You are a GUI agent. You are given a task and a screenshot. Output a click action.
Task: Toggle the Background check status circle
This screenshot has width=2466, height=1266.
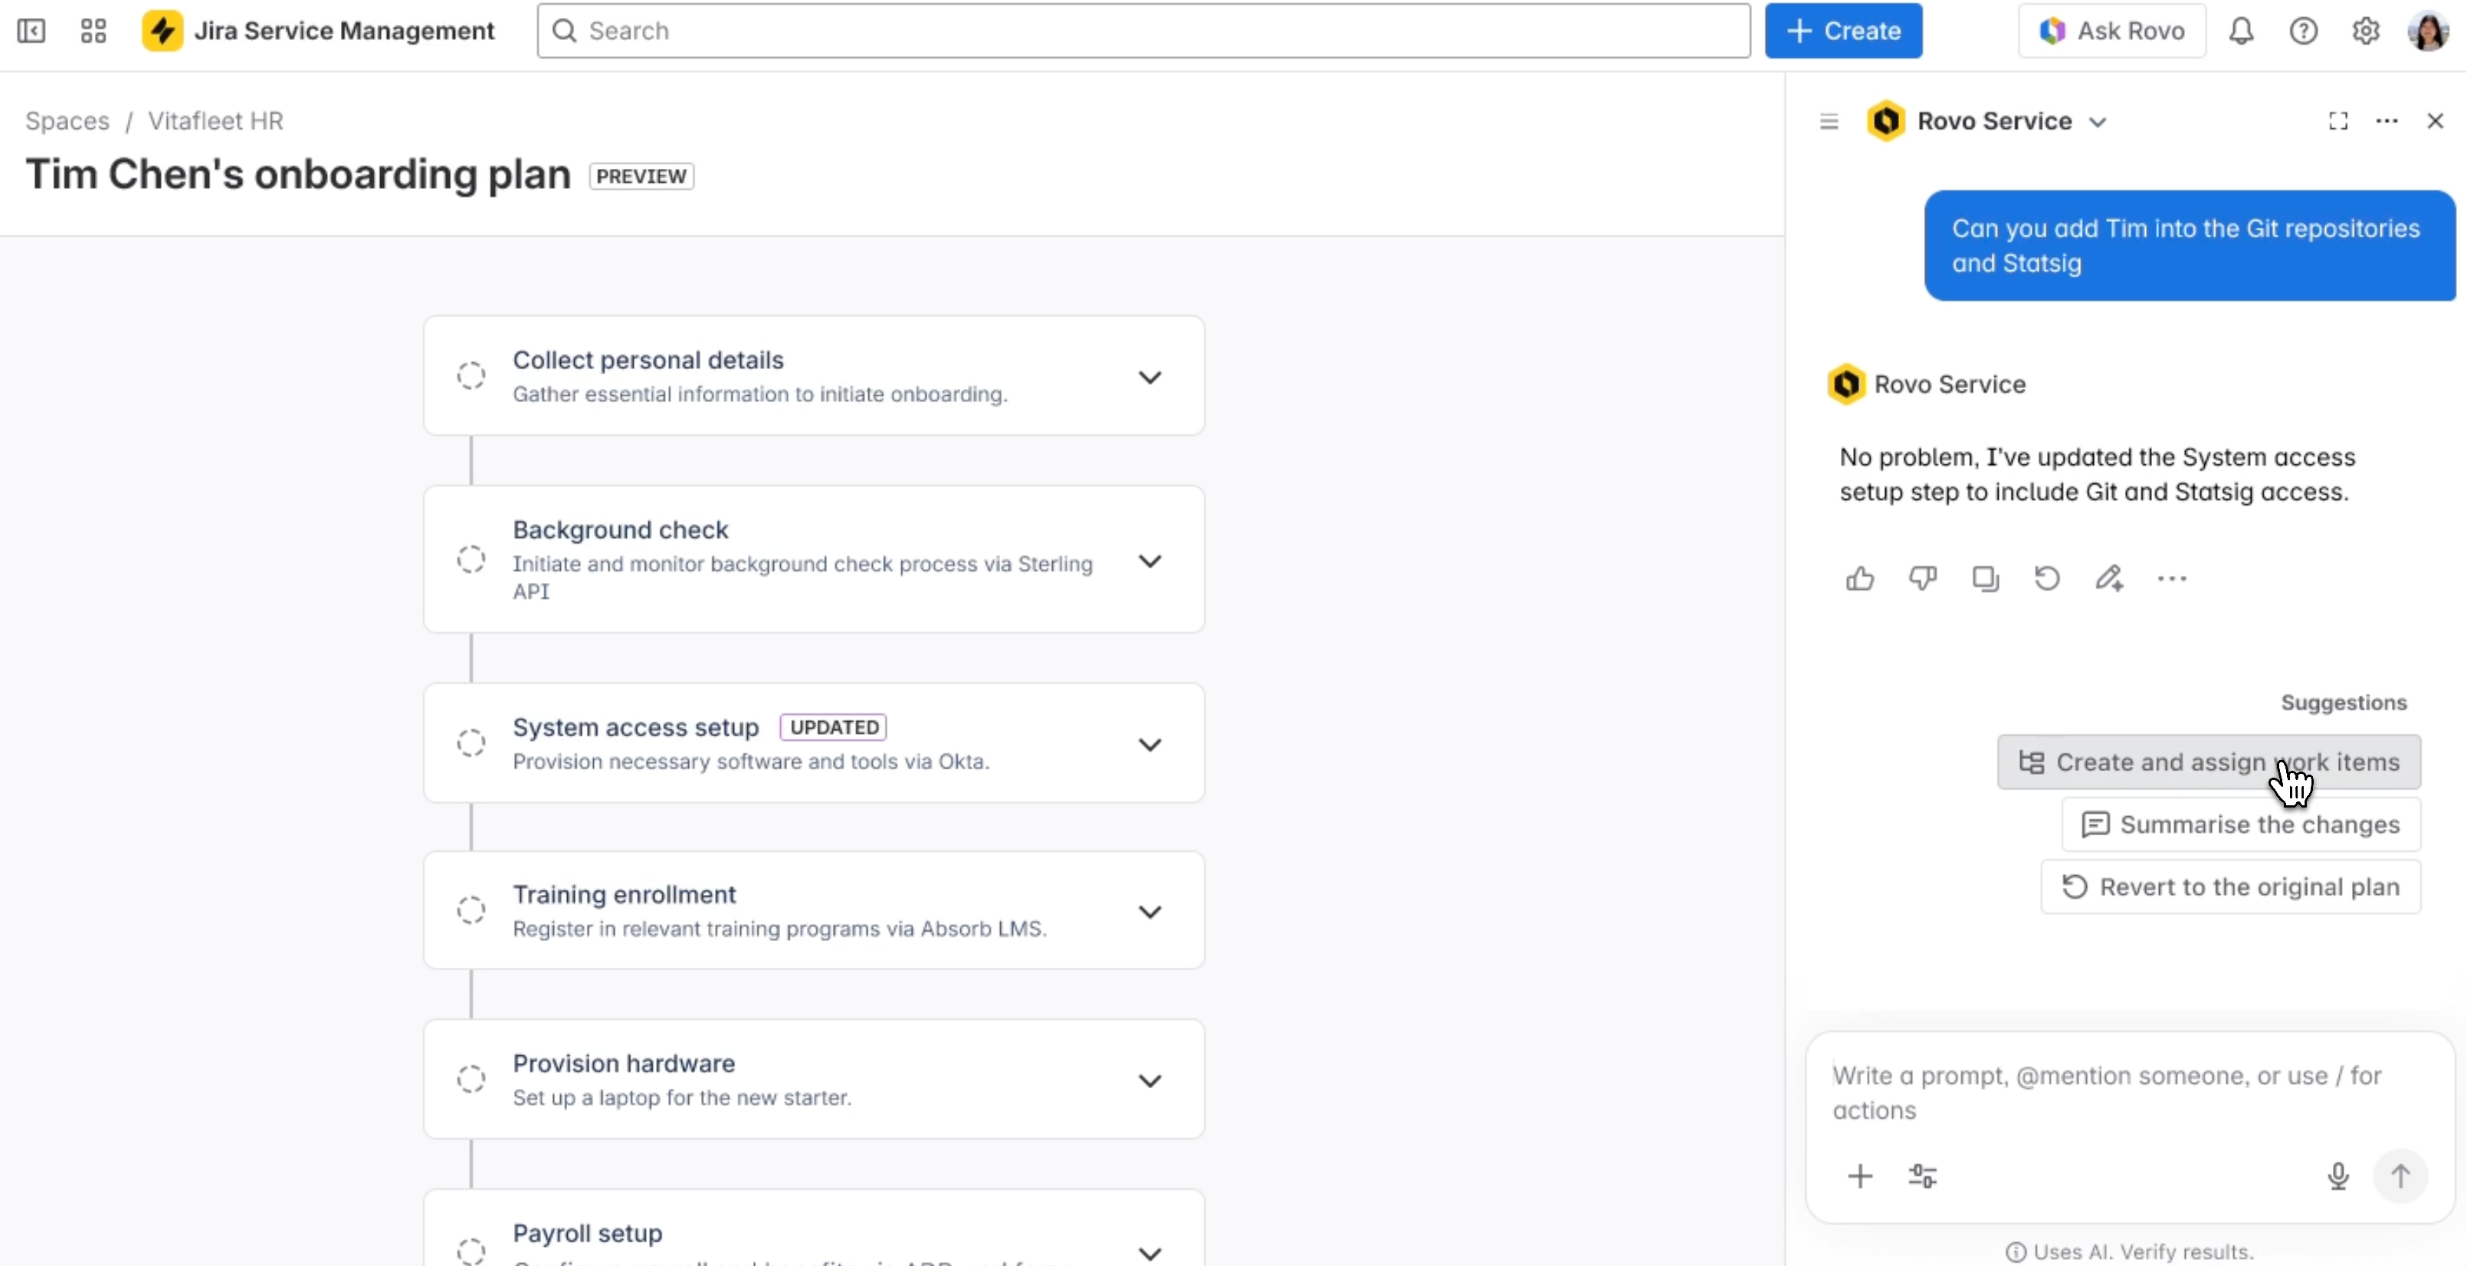point(471,559)
